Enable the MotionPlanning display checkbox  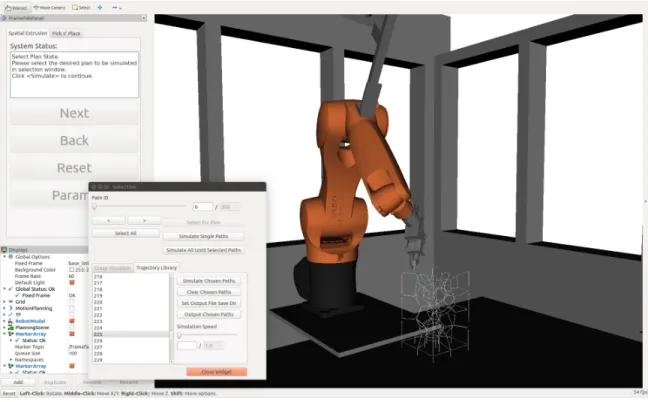(x=72, y=308)
